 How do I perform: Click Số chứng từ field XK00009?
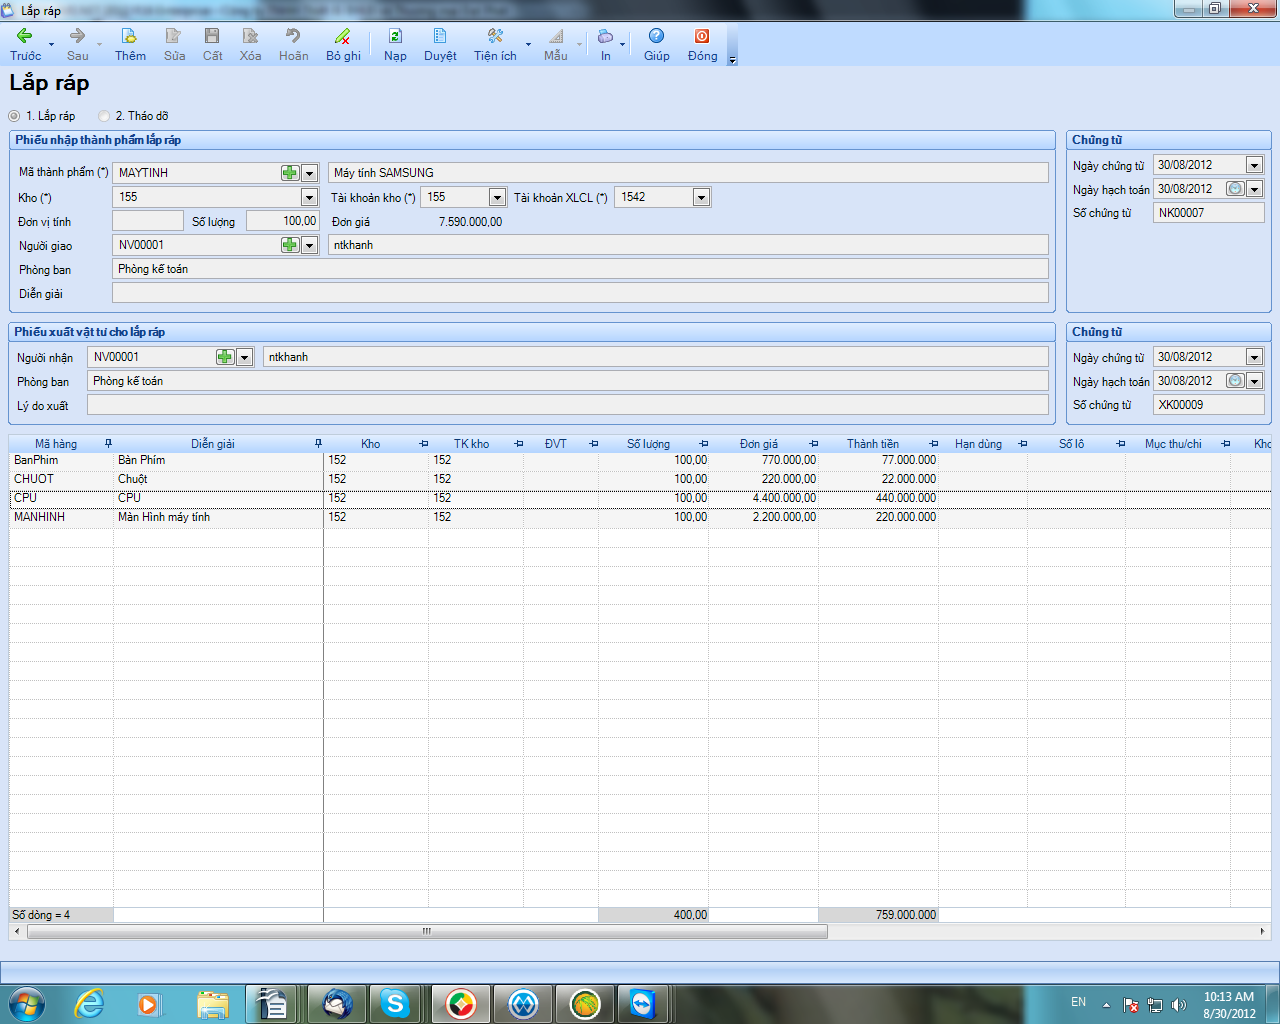1209,405
